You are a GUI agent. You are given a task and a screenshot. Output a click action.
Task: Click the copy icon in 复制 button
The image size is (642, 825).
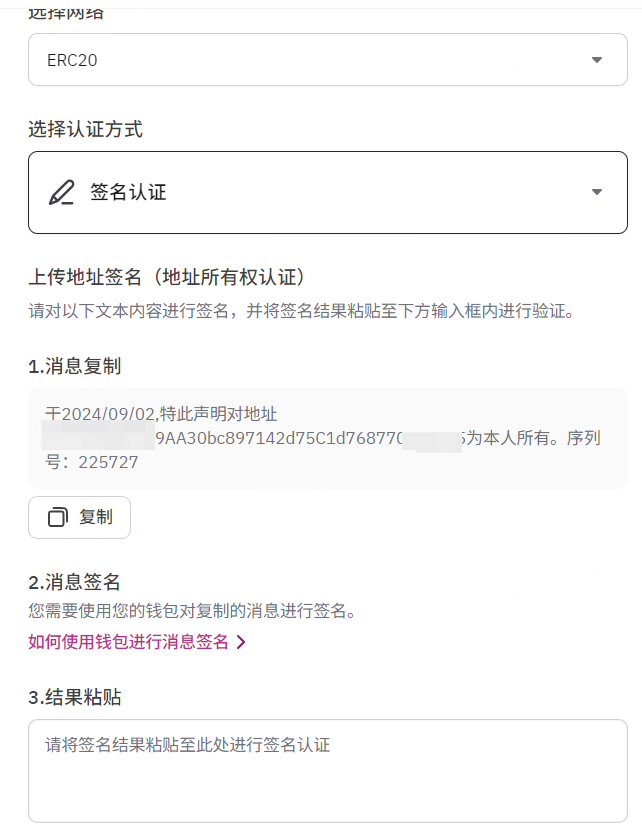[x=58, y=517]
